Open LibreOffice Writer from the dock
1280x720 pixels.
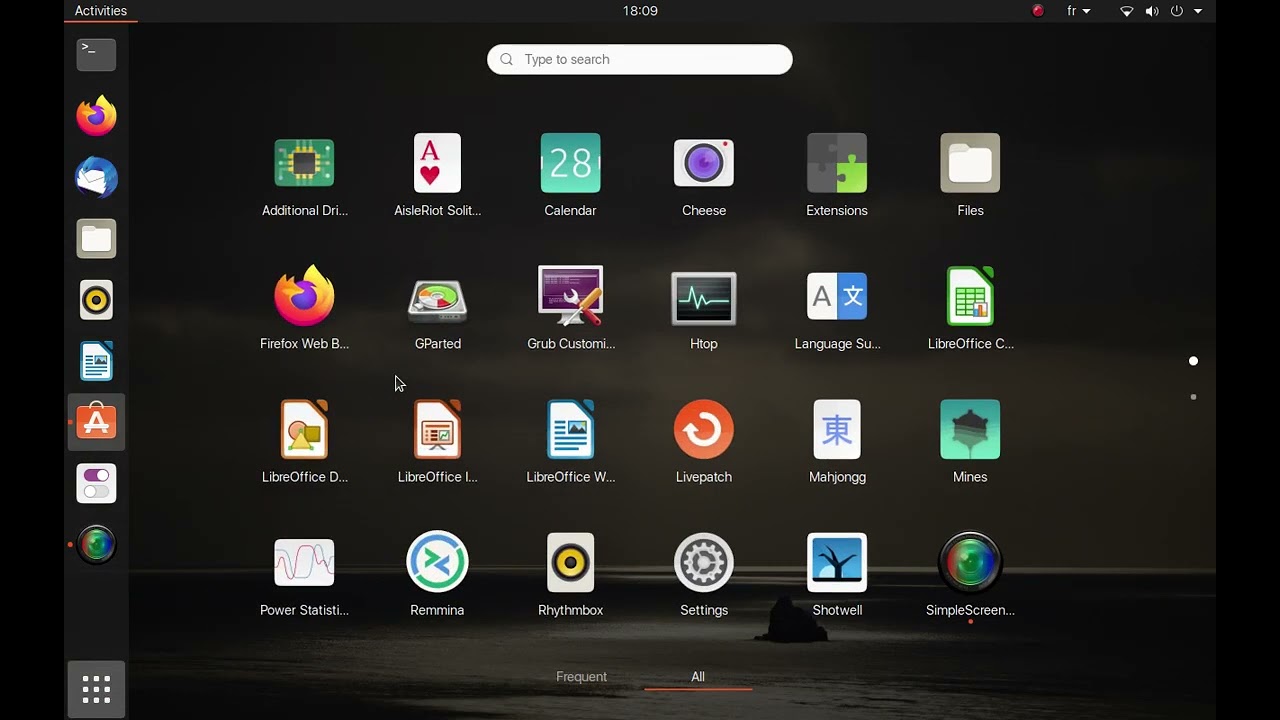pos(97,361)
